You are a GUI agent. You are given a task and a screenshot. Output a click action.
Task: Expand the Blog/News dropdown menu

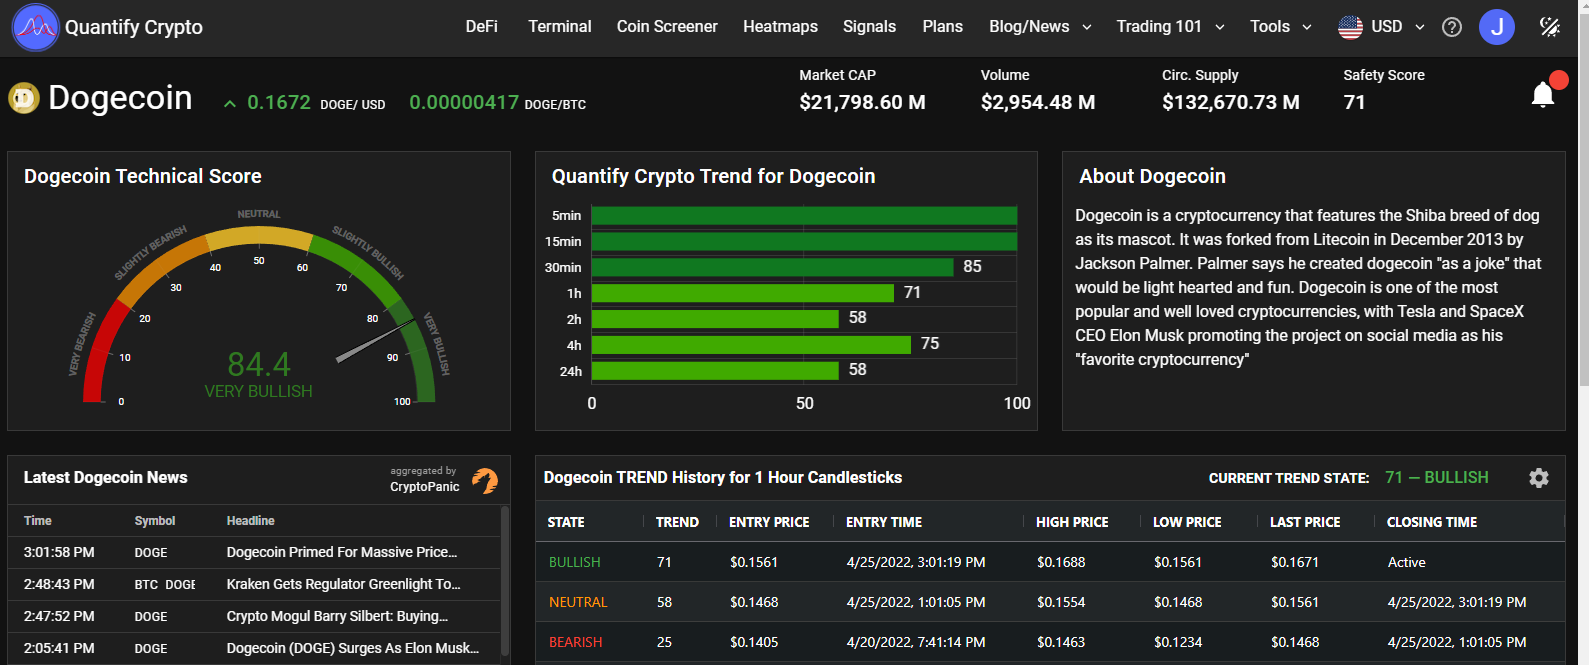tap(1040, 27)
